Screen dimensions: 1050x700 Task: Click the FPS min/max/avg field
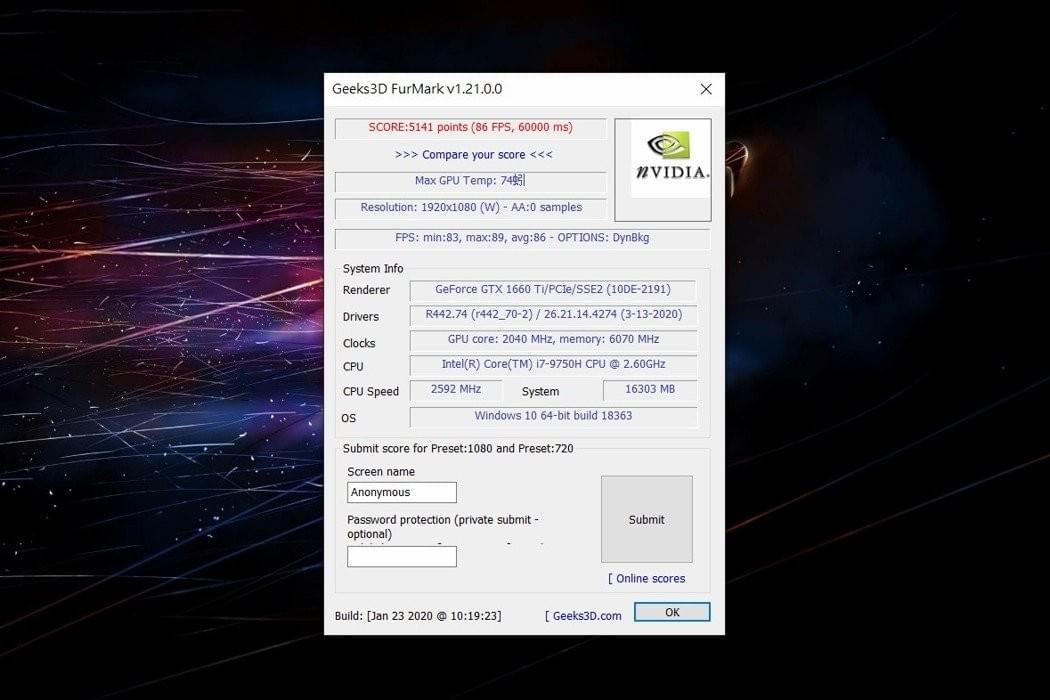point(522,238)
